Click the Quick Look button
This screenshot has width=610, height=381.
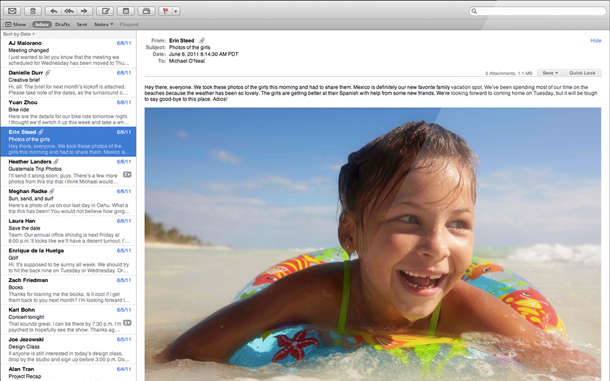pyautogui.click(x=582, y=73)
